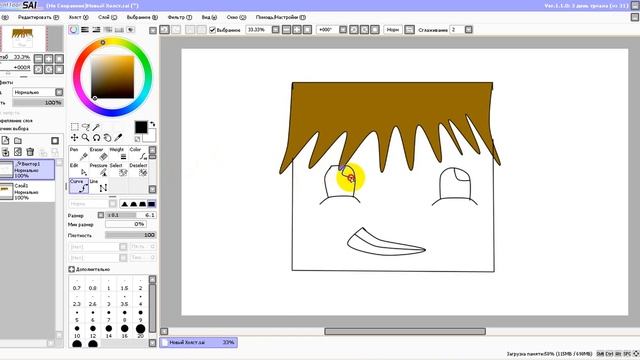640x360 pixels.
Task: Click the navigator canvas thumbnail
Action: tap(23, 39)
